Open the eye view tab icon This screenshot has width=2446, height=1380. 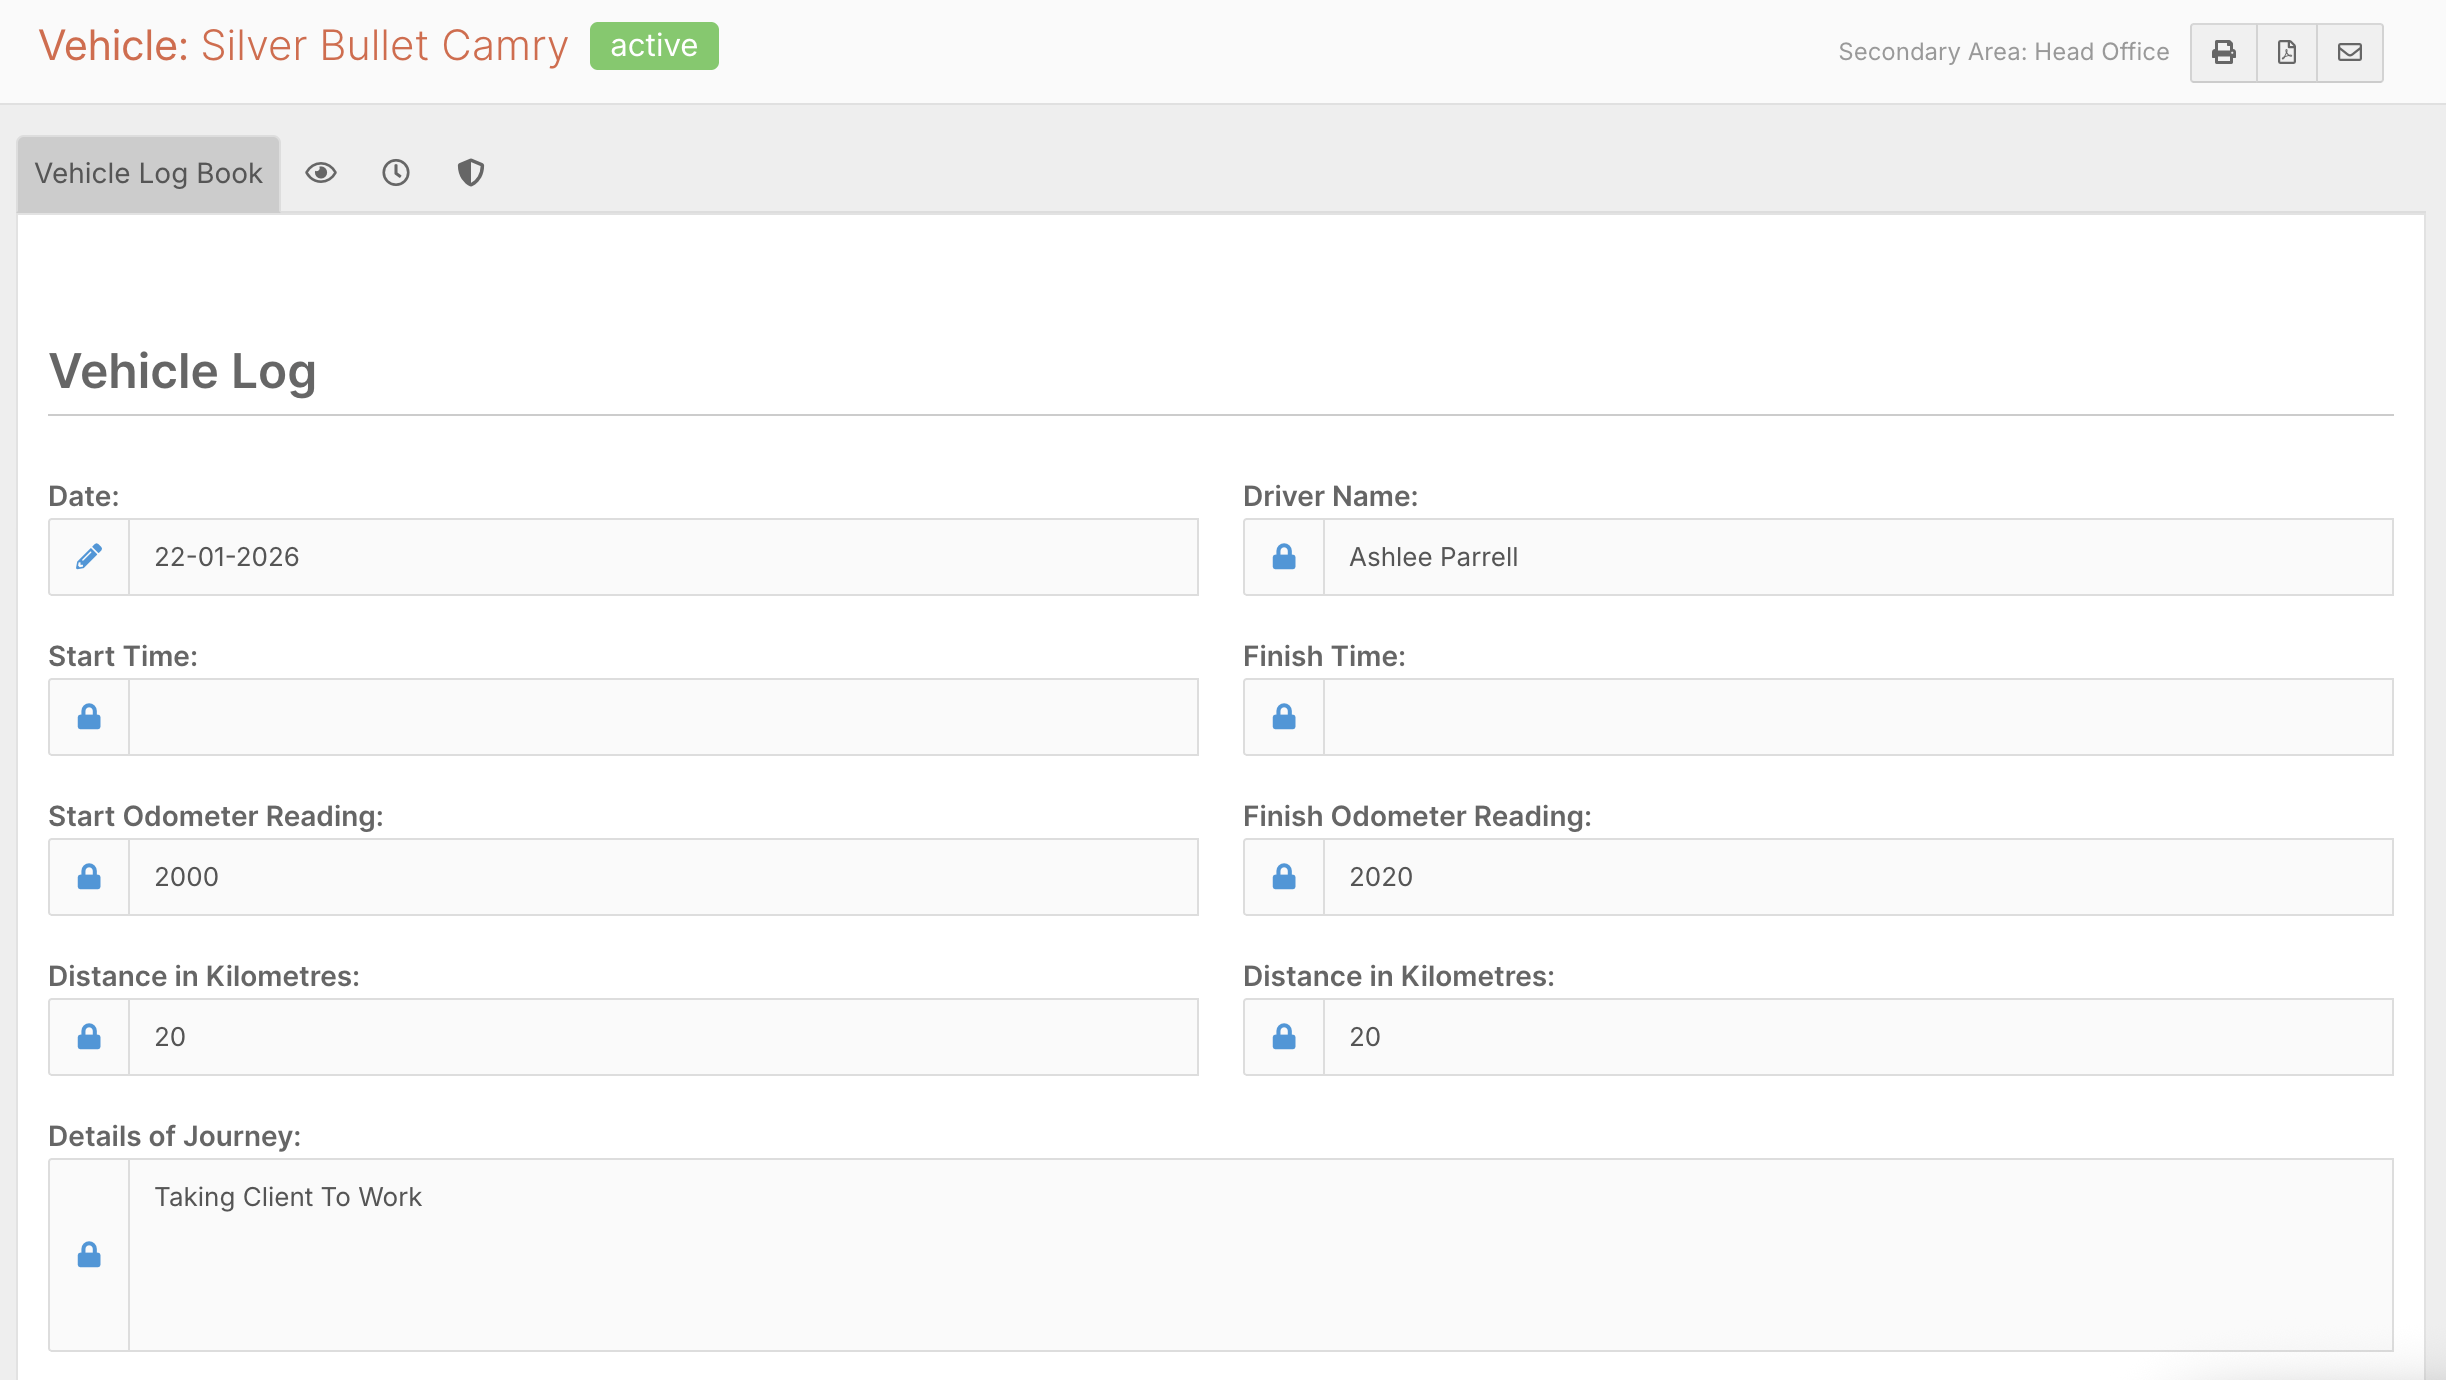tap(321, 173)
